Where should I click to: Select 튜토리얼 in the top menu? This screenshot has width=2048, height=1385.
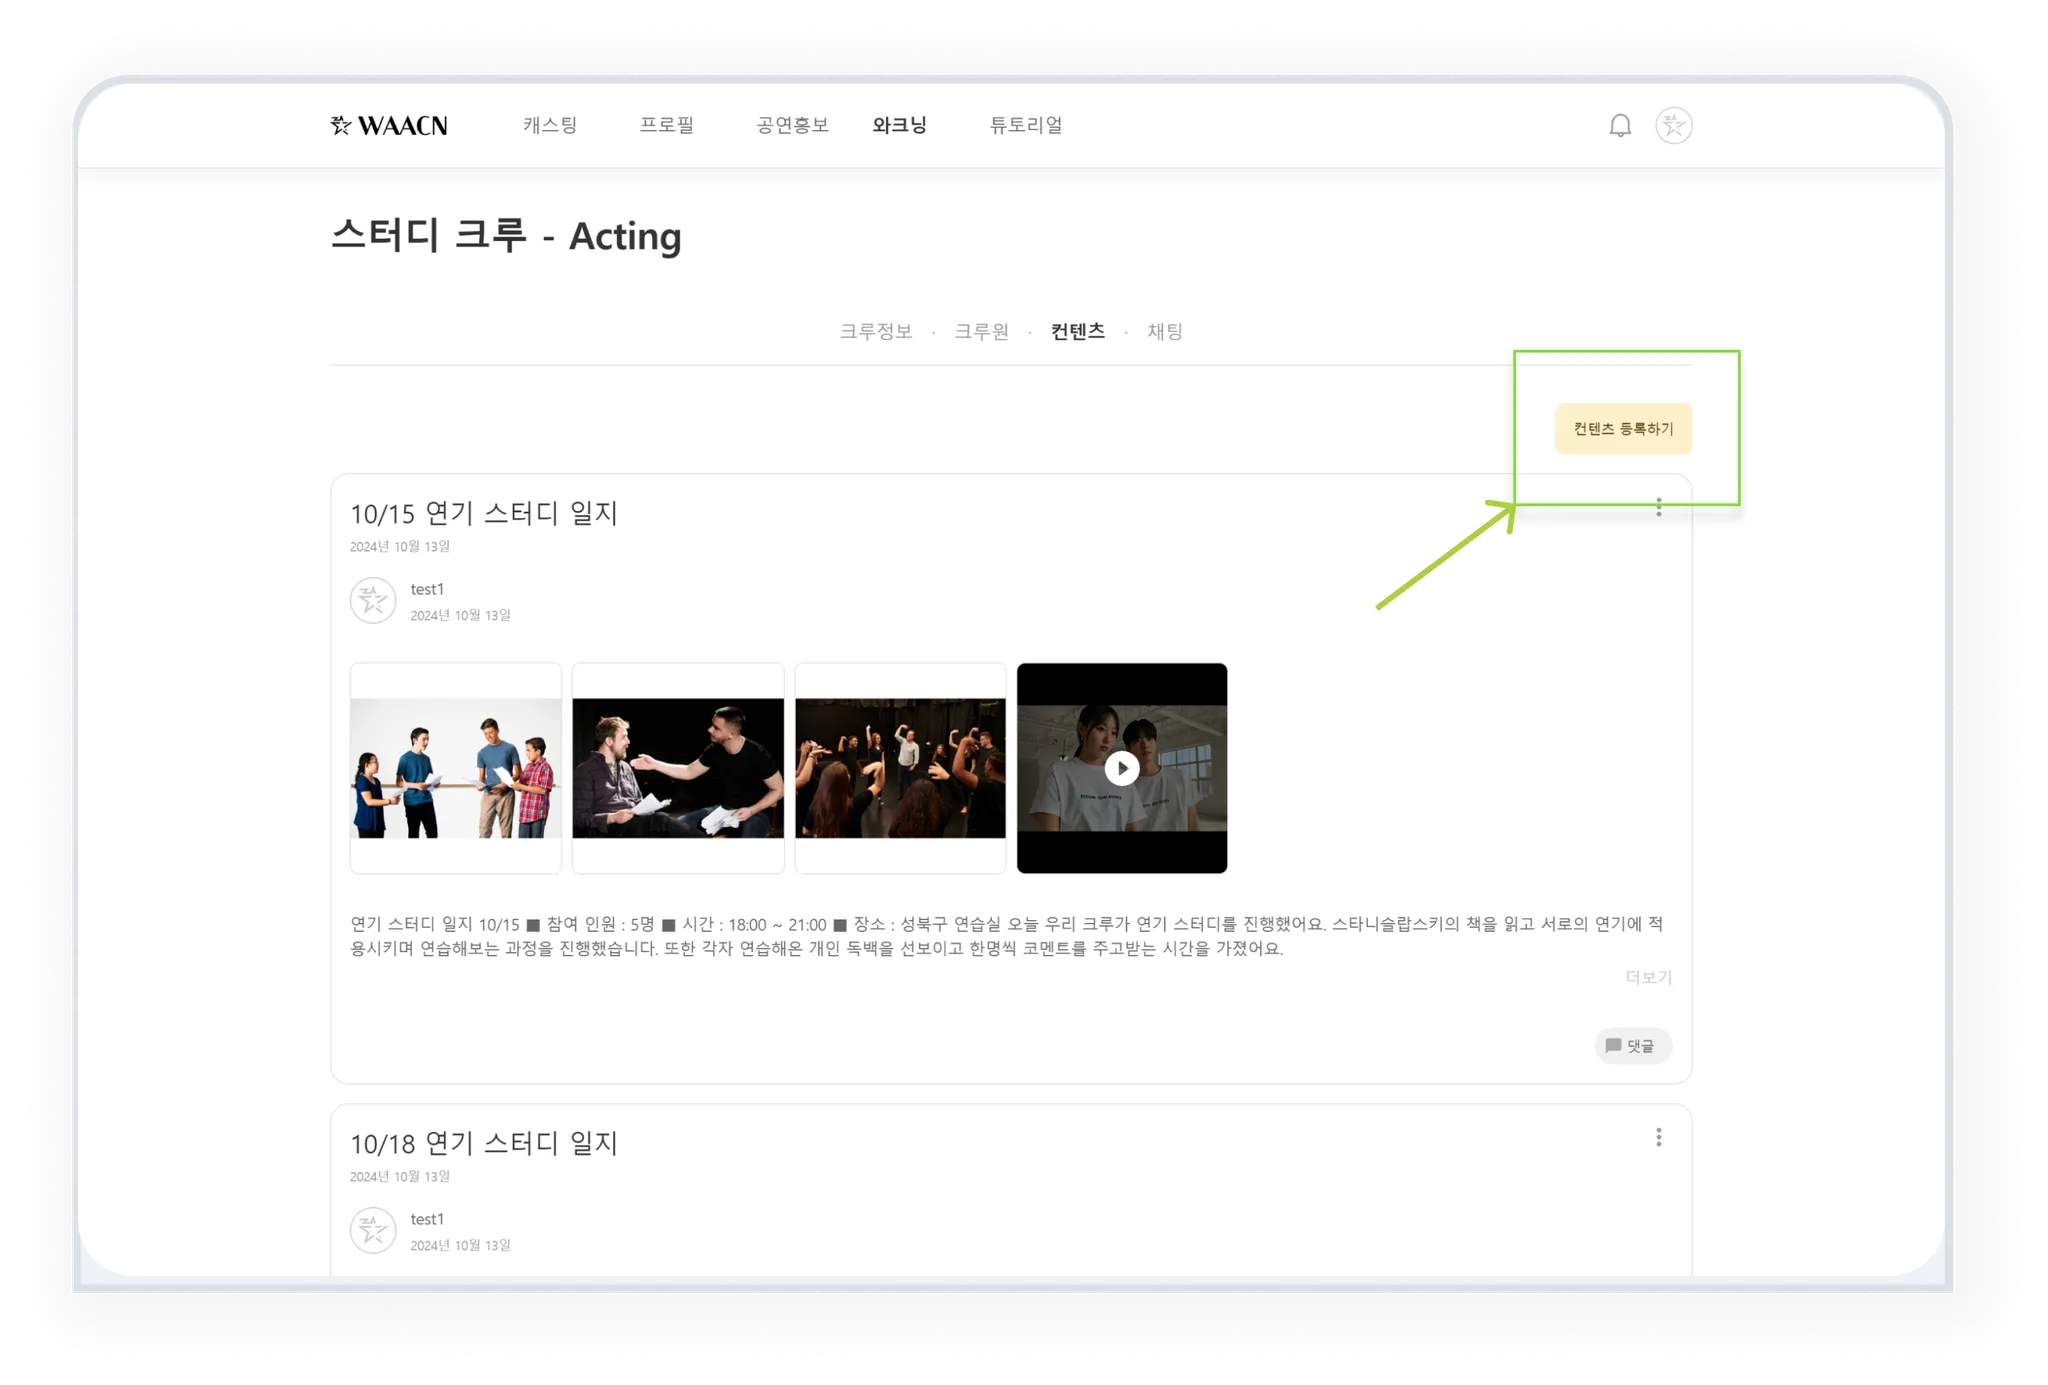pyautogui.click(x=1025, y=126)
